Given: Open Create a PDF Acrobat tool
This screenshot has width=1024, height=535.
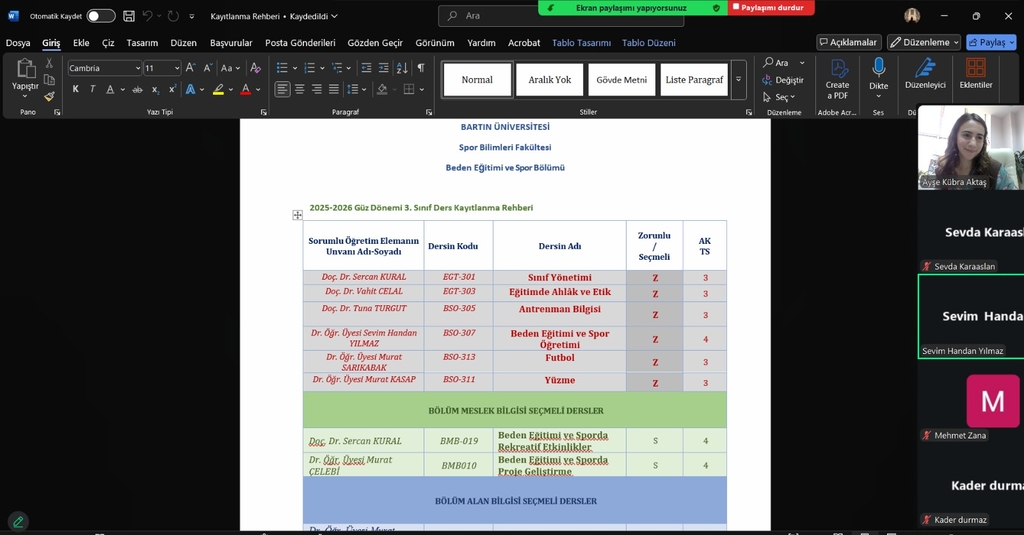Looking at the screenshot, I should tap(837, 79).
